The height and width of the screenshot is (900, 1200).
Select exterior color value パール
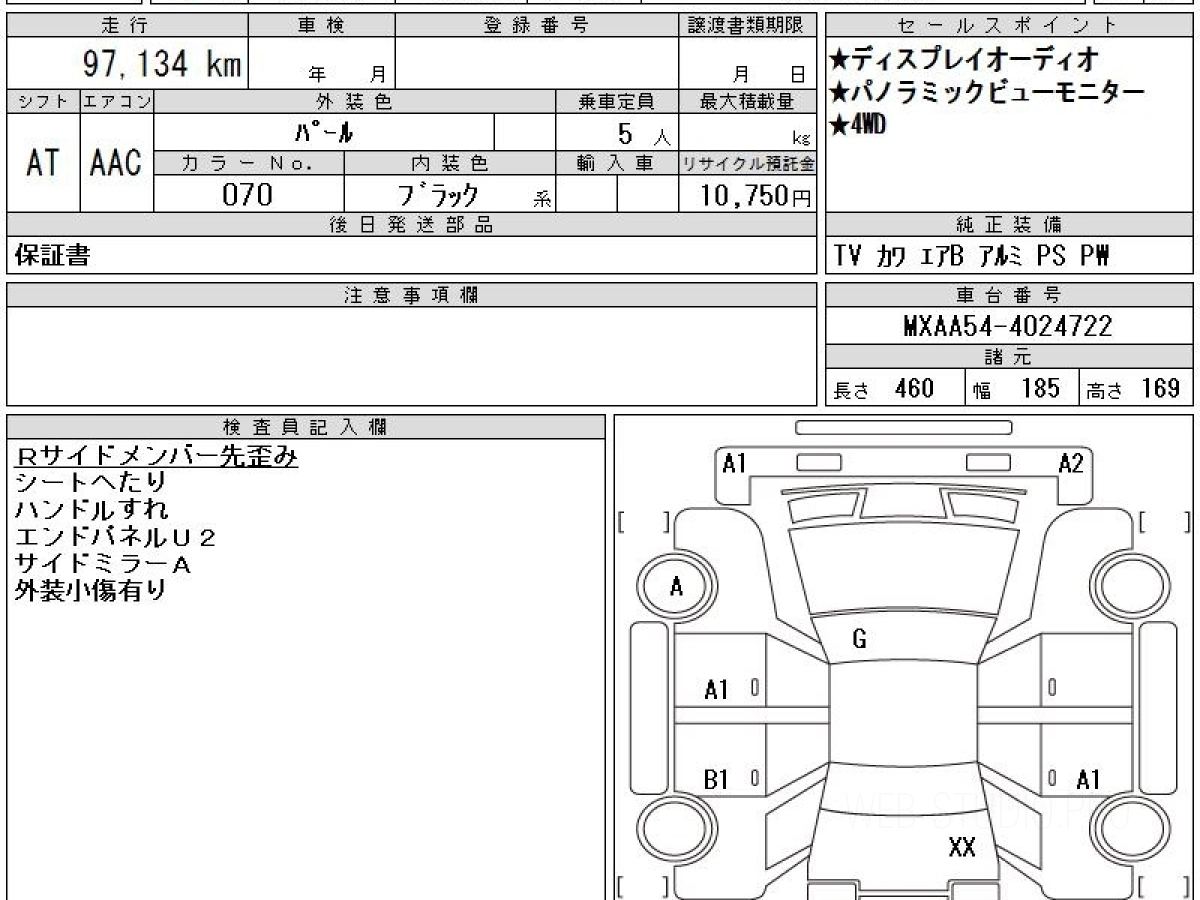pos(325,132)
